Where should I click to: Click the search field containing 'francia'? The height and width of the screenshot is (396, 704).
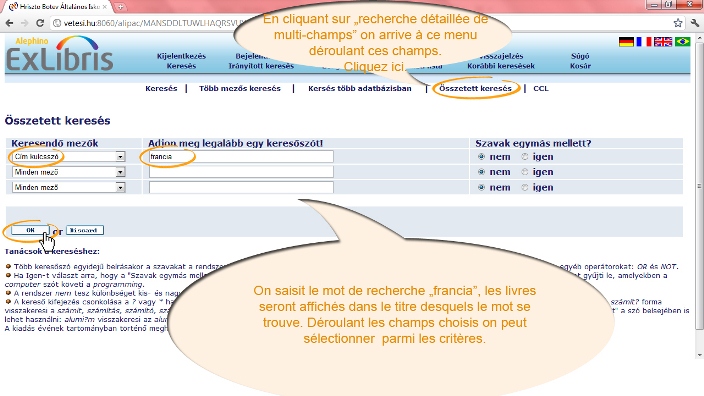(241, 156)
